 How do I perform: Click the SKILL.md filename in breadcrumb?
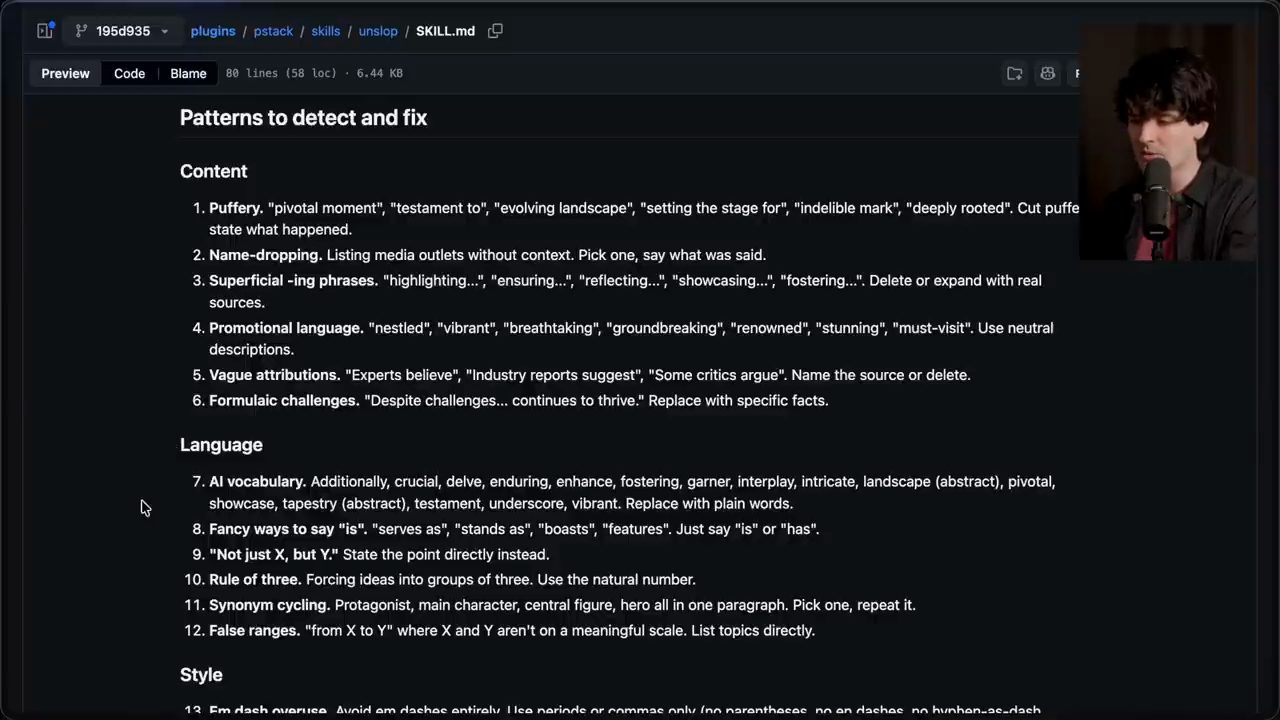445,31
